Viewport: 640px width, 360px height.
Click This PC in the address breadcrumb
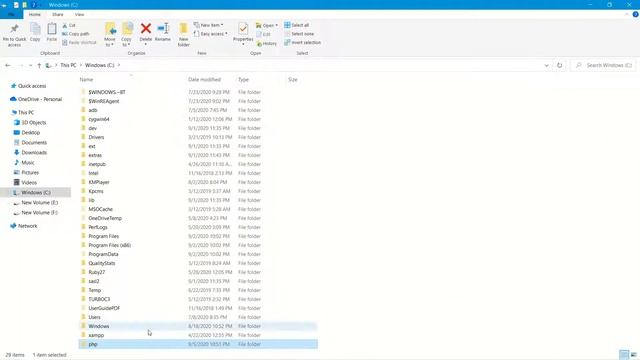[x=68, y=65]
